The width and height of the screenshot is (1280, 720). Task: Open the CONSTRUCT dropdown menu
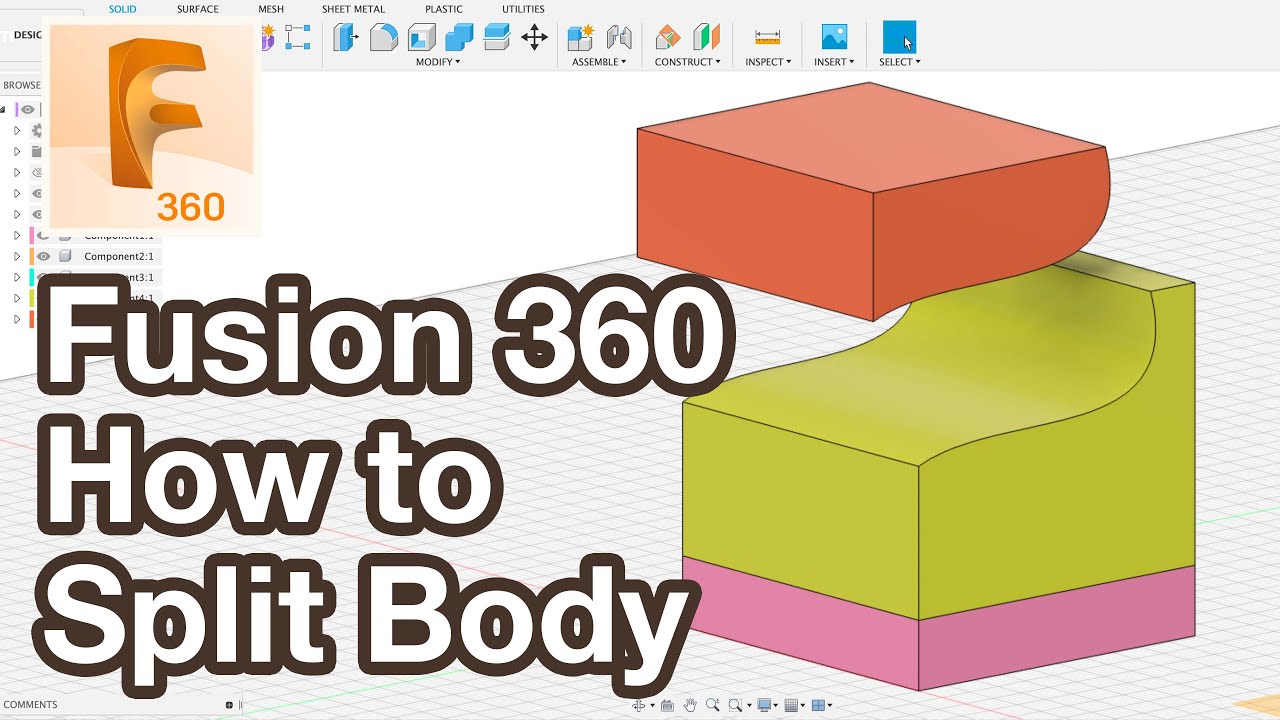(688, 62)
